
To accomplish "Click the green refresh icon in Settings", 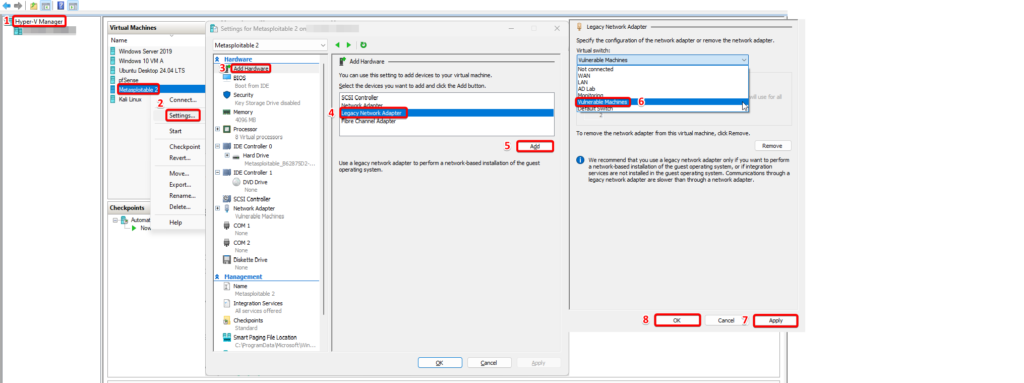I will 364,45.
